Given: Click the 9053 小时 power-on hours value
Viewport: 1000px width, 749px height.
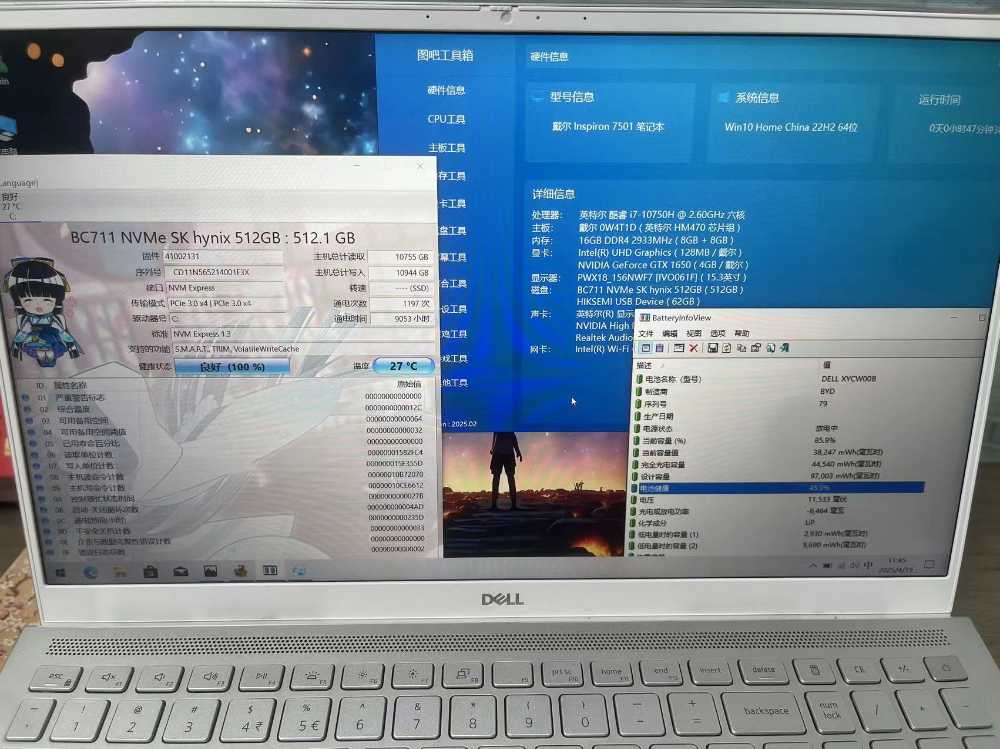Looking at the screenshot, I should [401, 318].
